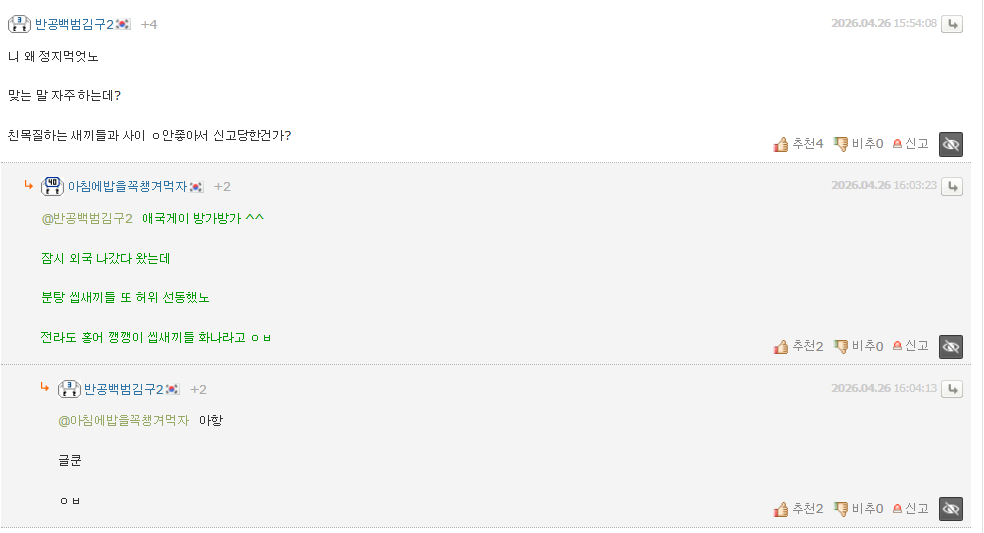Image resolution: width=984 pixels, height=533 pixels.
Task: Report the last reply (신고)
Action: 910,509
